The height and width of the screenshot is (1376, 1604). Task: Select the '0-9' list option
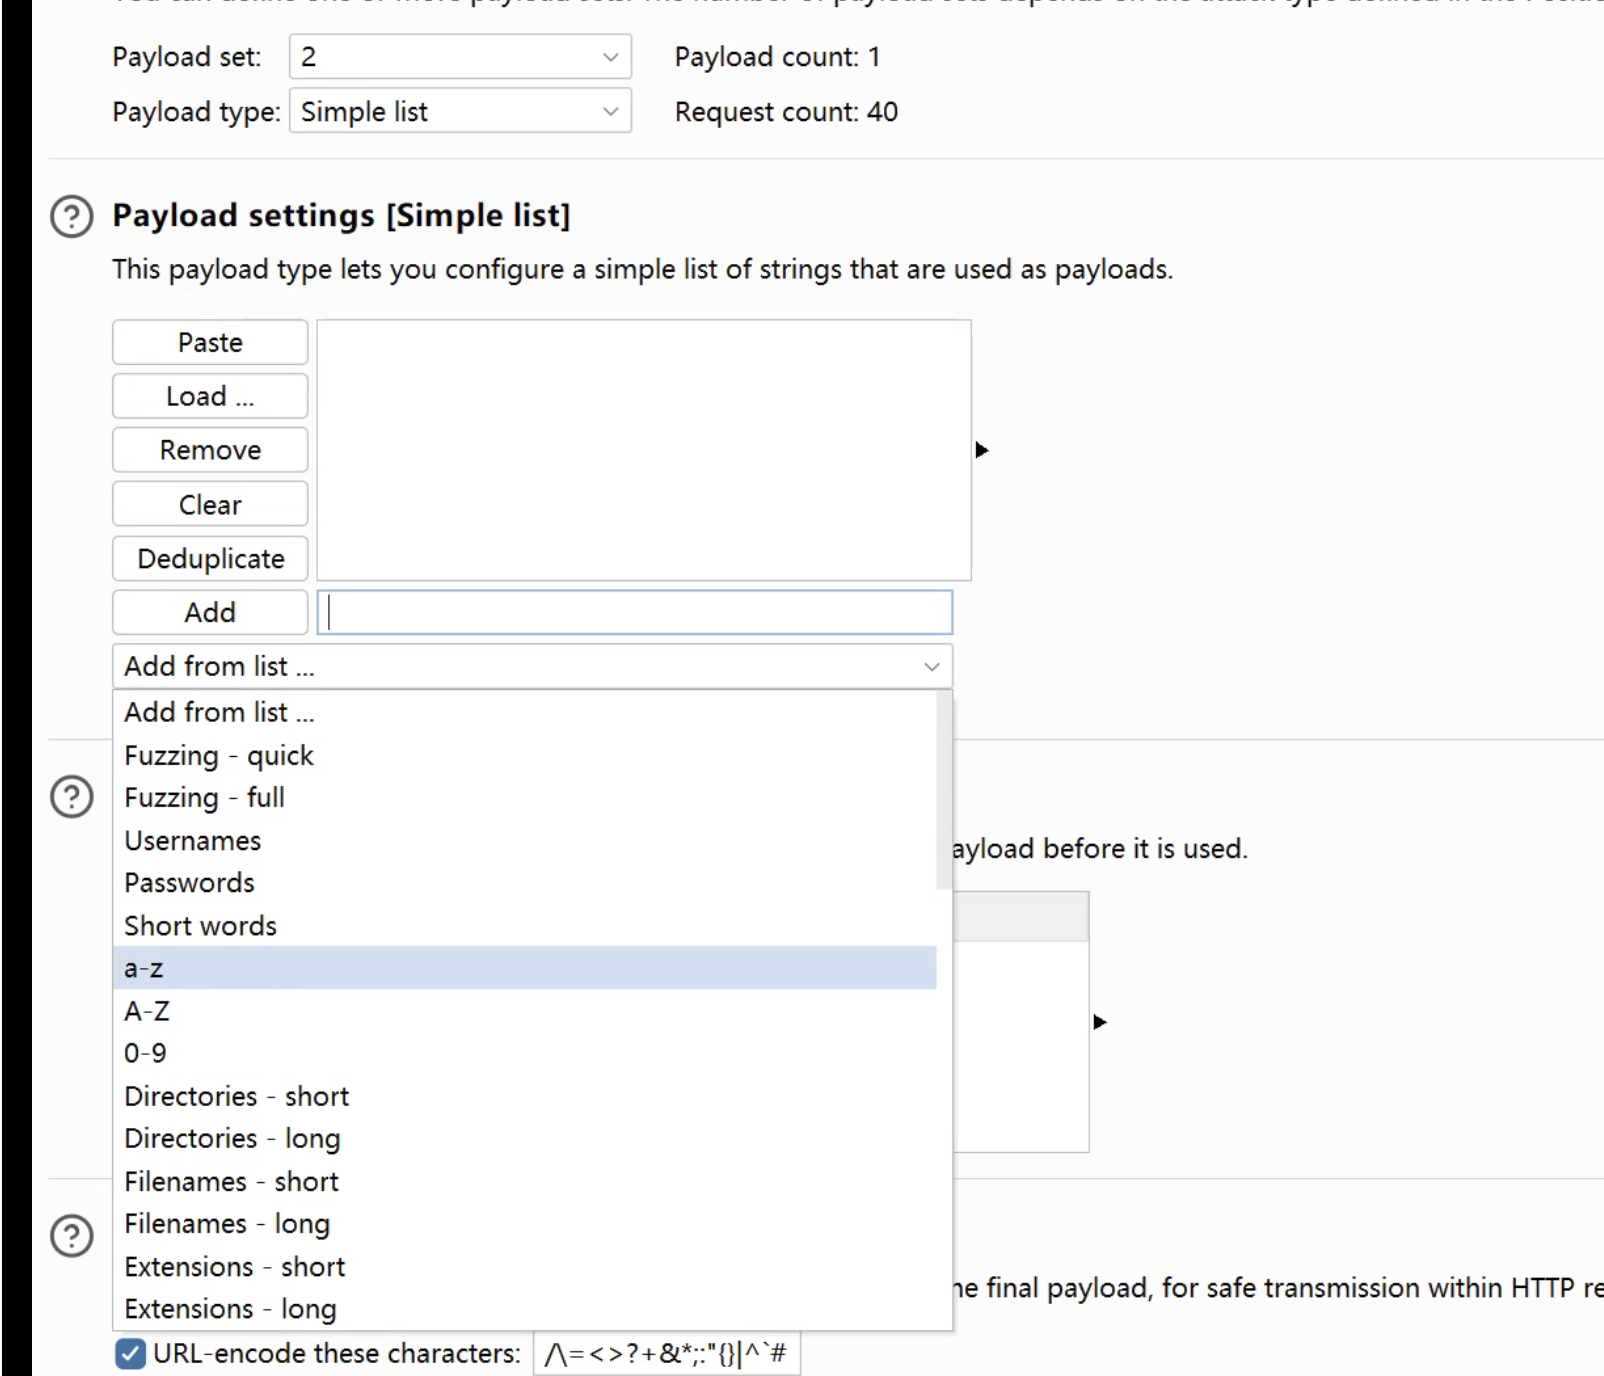click(x=145, y=1053)
